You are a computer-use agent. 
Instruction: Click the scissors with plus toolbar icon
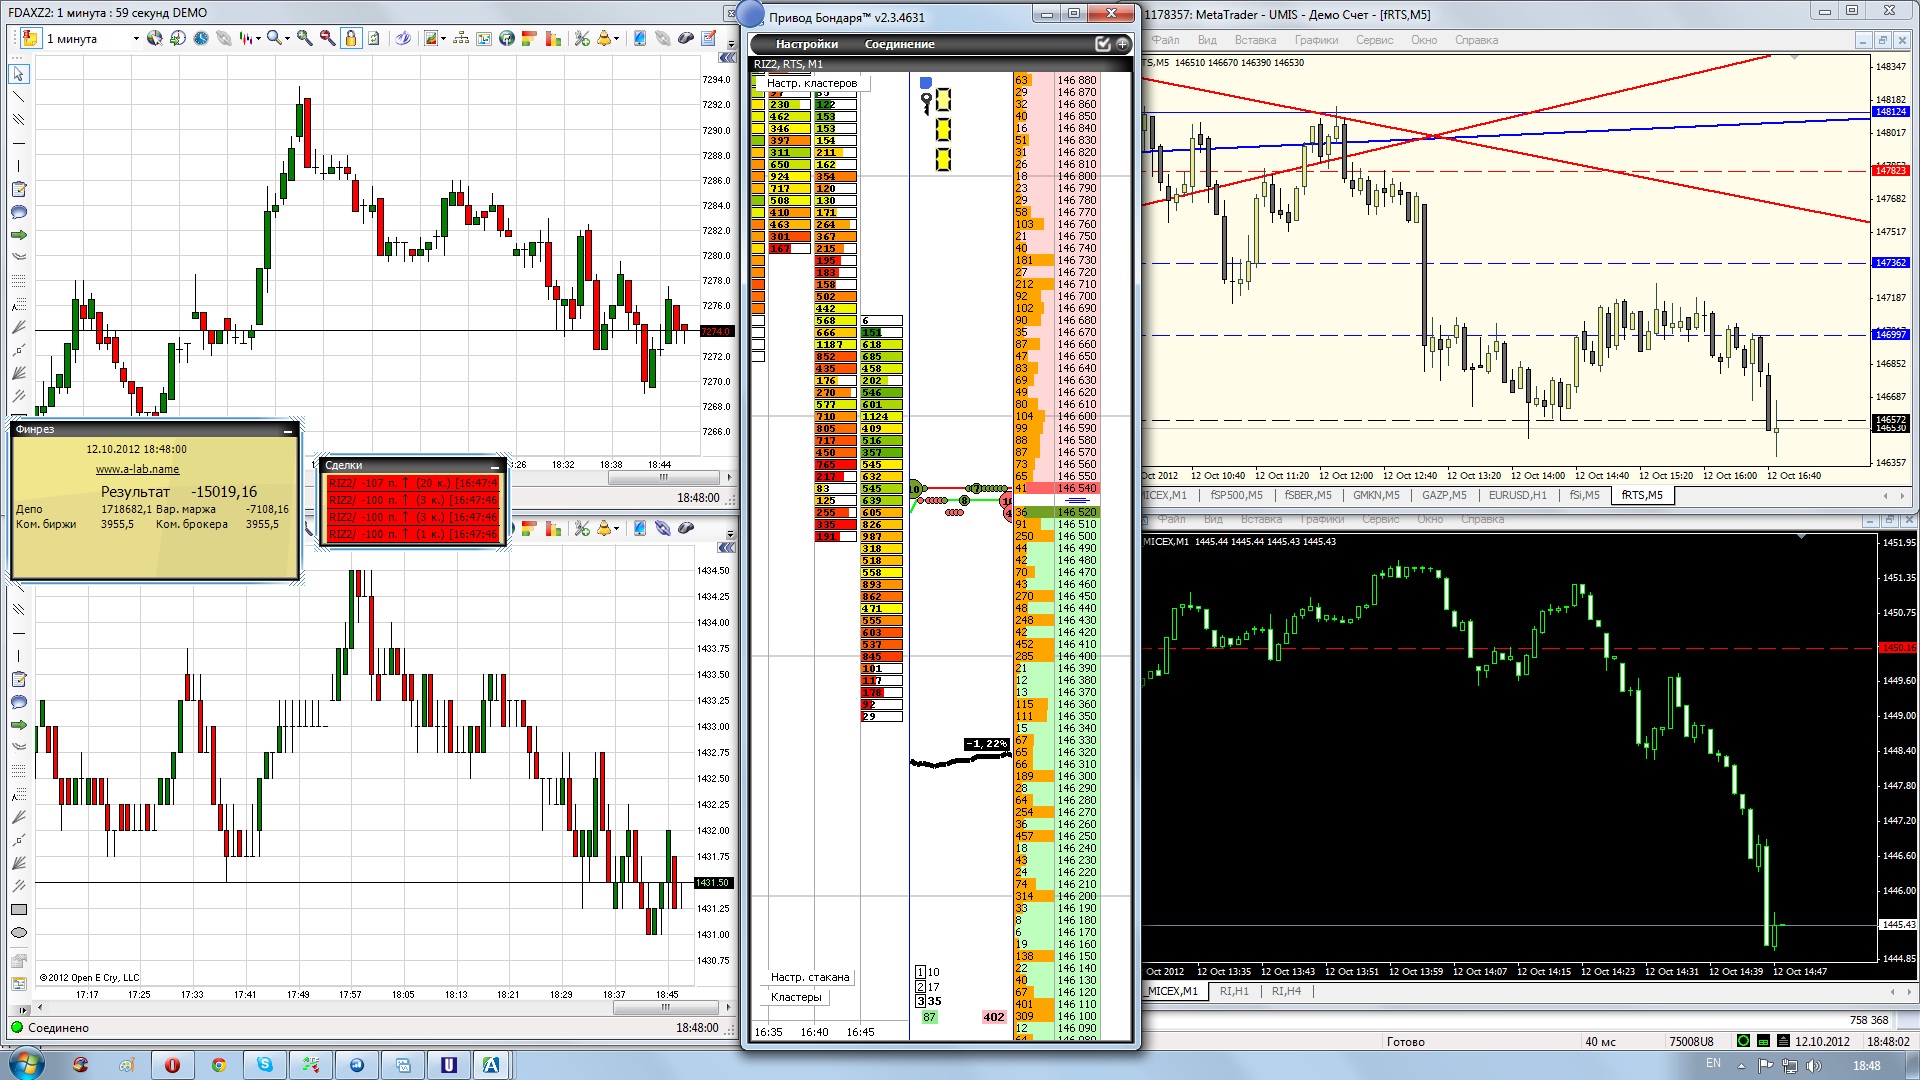[x=581, y=38]
